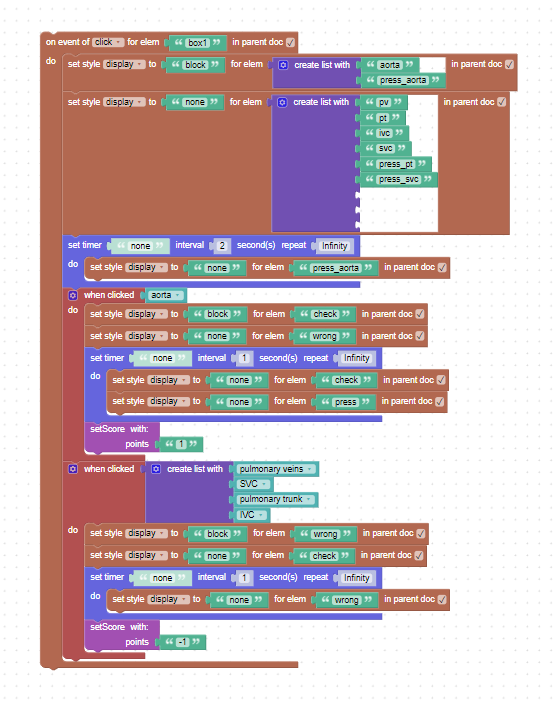The width and height of the screenshot is (555, 702).
Task: Click gear beside second when clicked block
Action: (x=73, y=469)
